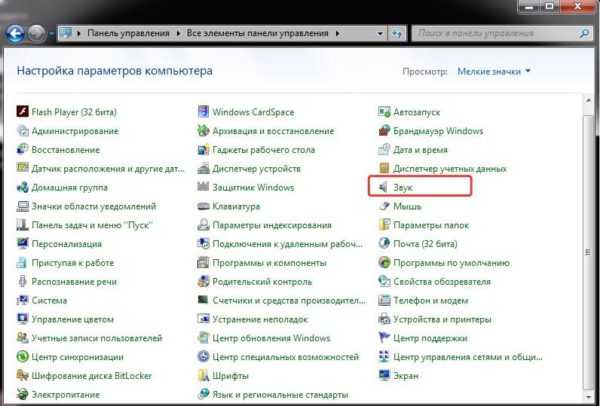Open Диспетчер учетных данных
600x406 pixels.
coord(442,168)
